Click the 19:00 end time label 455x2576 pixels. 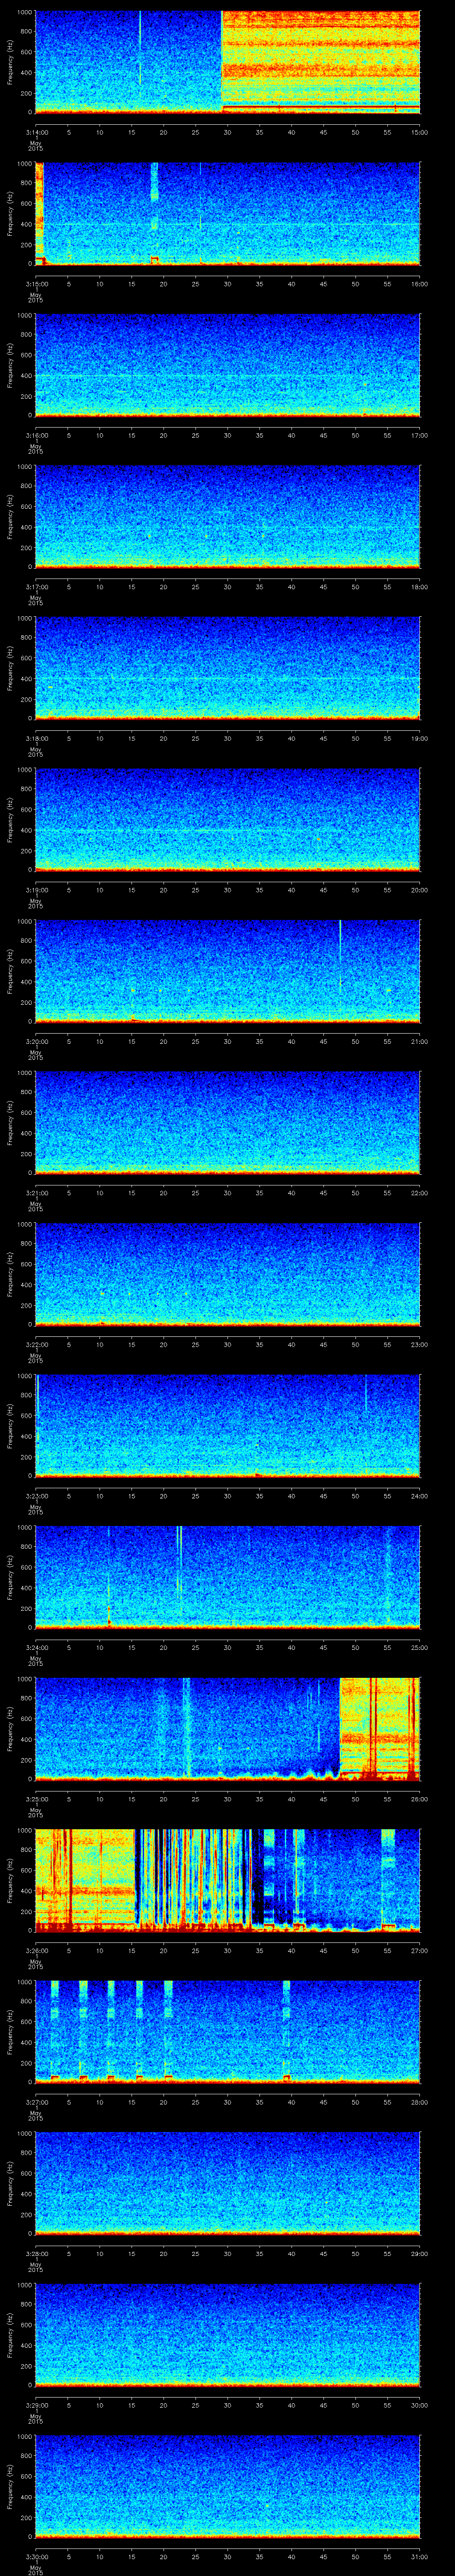coord(419,738)
